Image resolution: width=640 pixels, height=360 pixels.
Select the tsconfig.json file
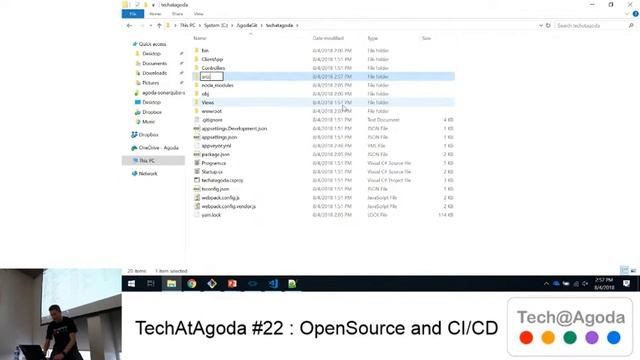(x=215, y=189)
